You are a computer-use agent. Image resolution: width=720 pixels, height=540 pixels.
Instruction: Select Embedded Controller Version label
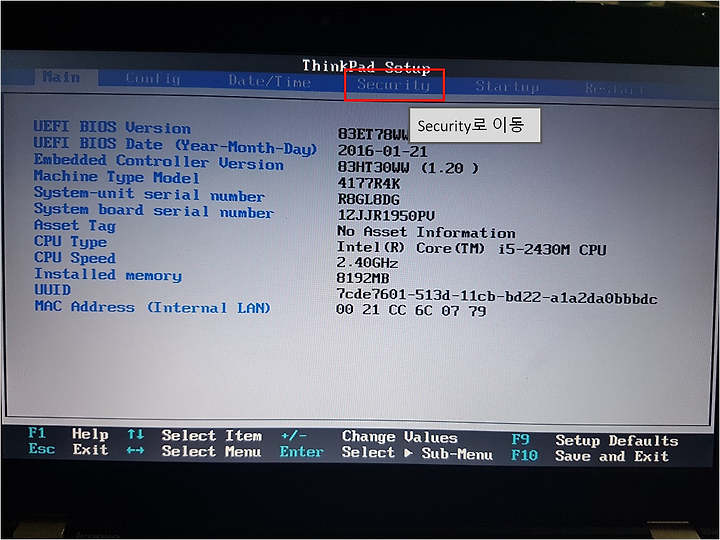coord(158,162)
